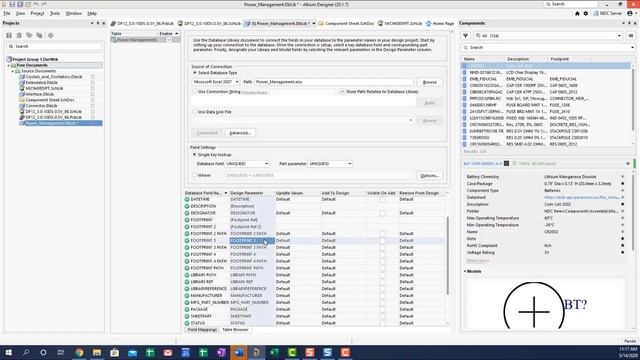Open Windows Start menu
Image resolution: width=640 pixels, height=360 pixels.
point(8,352)
